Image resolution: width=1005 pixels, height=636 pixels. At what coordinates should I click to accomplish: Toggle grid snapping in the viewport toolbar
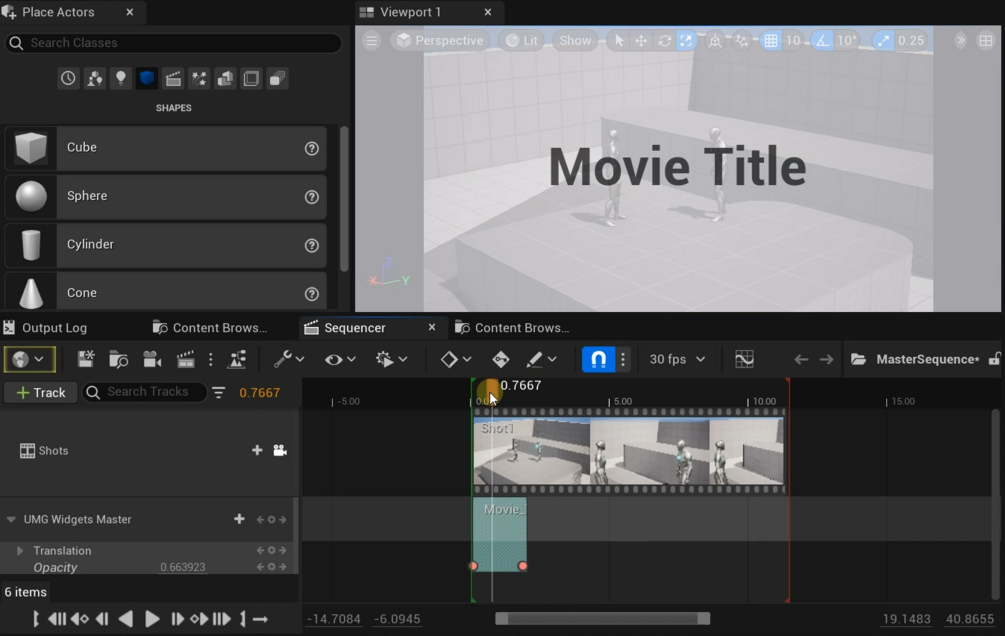coord(770,40)
